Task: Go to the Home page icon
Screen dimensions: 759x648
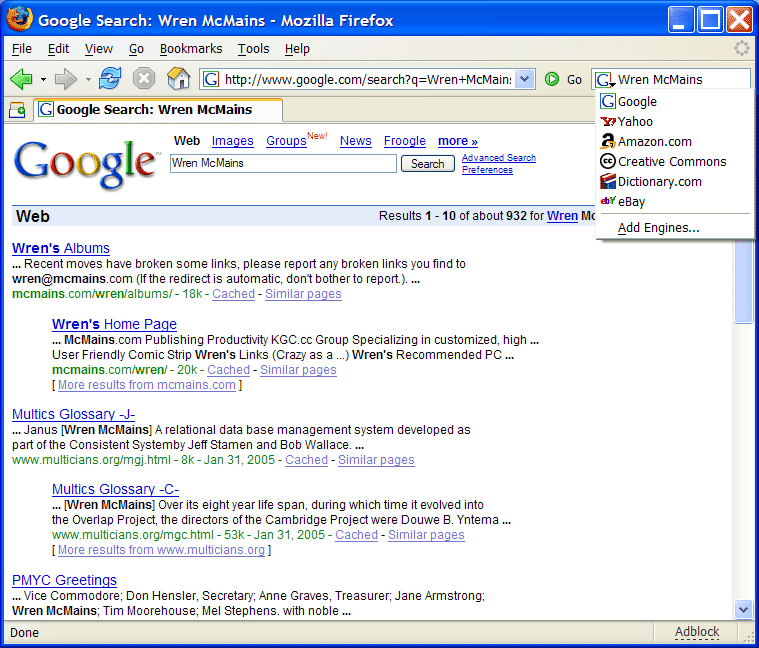Action: pos(178,78)
